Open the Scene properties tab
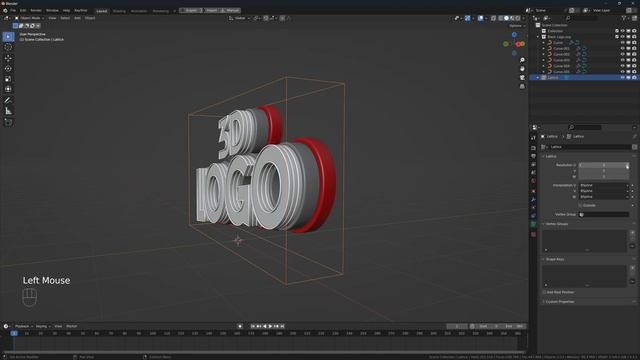This screenshot has width=640, height=360. coord(533,173)
